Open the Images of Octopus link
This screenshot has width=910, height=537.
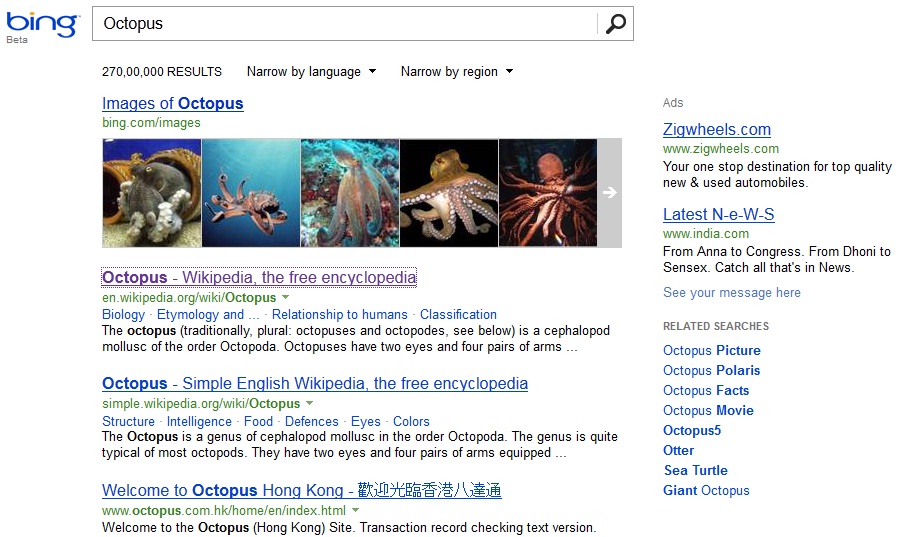(172, 103)
